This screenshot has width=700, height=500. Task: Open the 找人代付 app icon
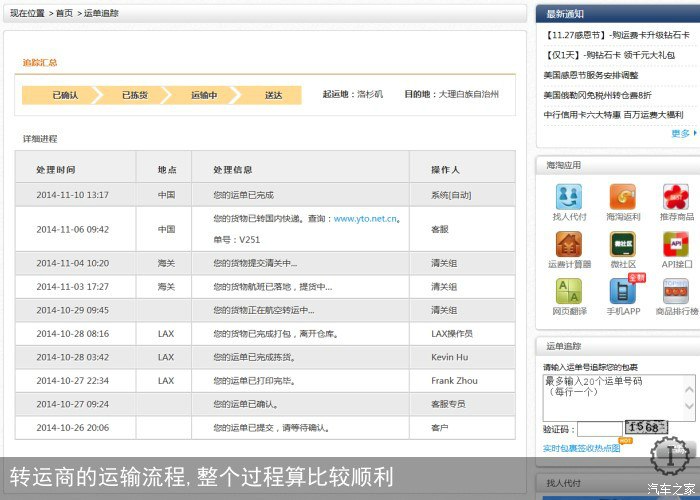(569, 196)
